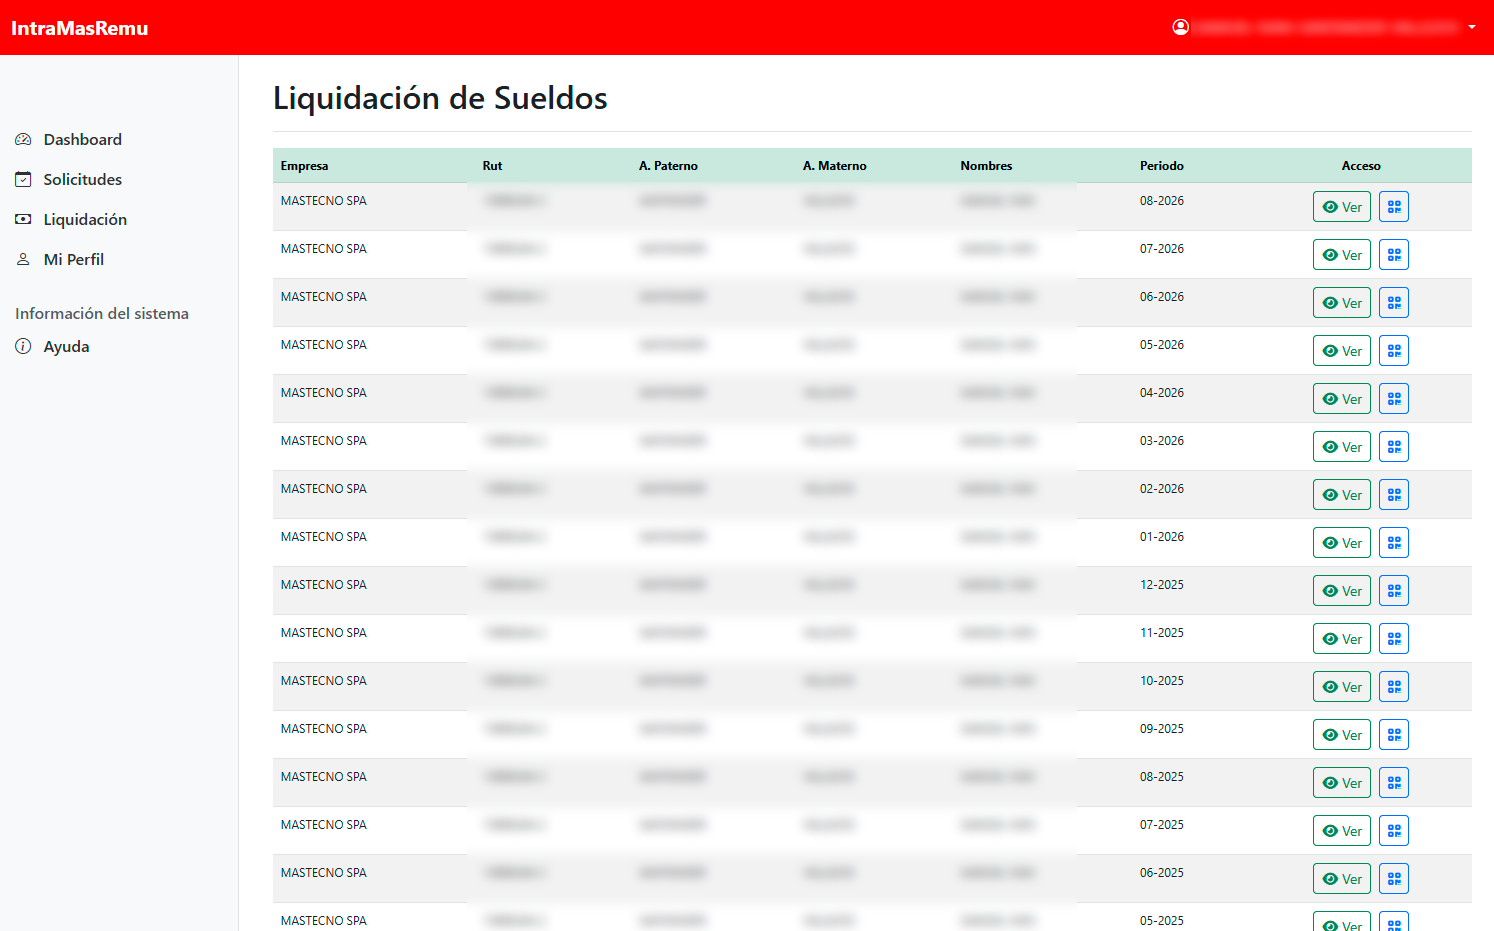
Task: Open the QR code for period 08-2026
Action: pos(1394,207)
